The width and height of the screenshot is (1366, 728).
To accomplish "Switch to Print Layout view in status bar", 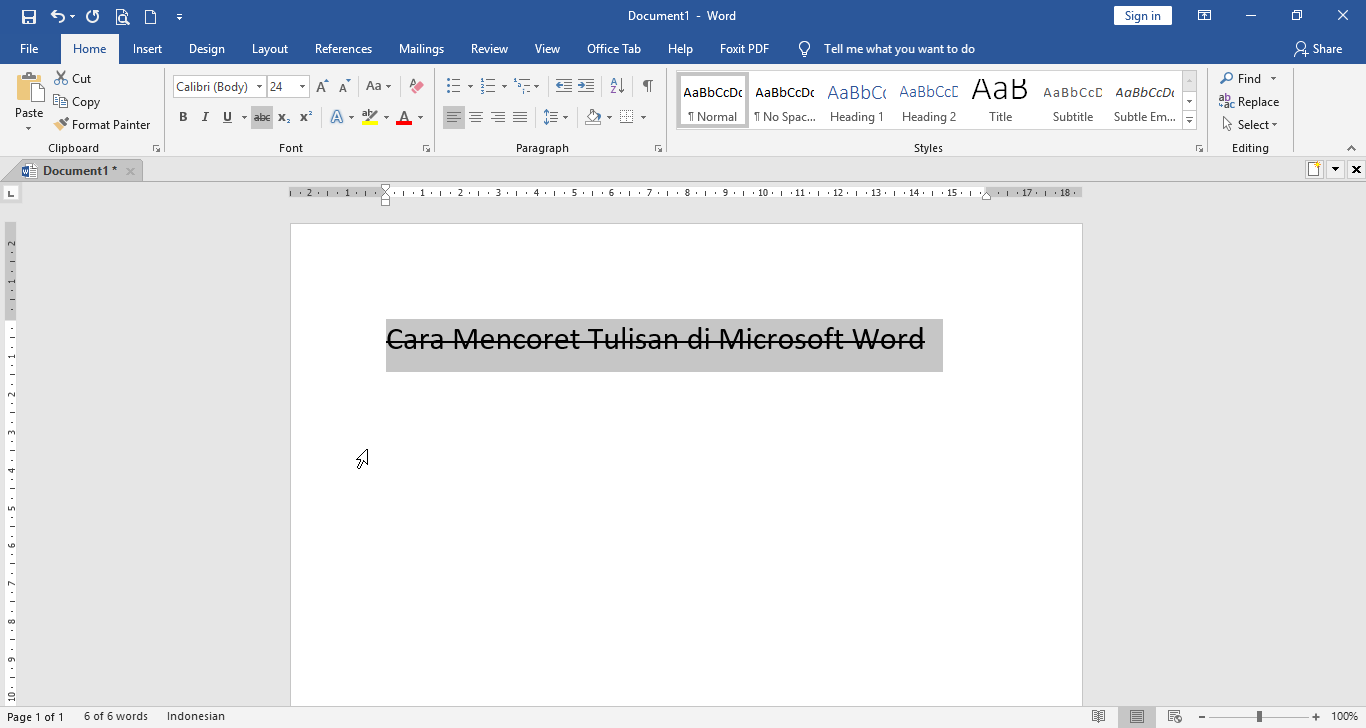I will (1137, 716).
